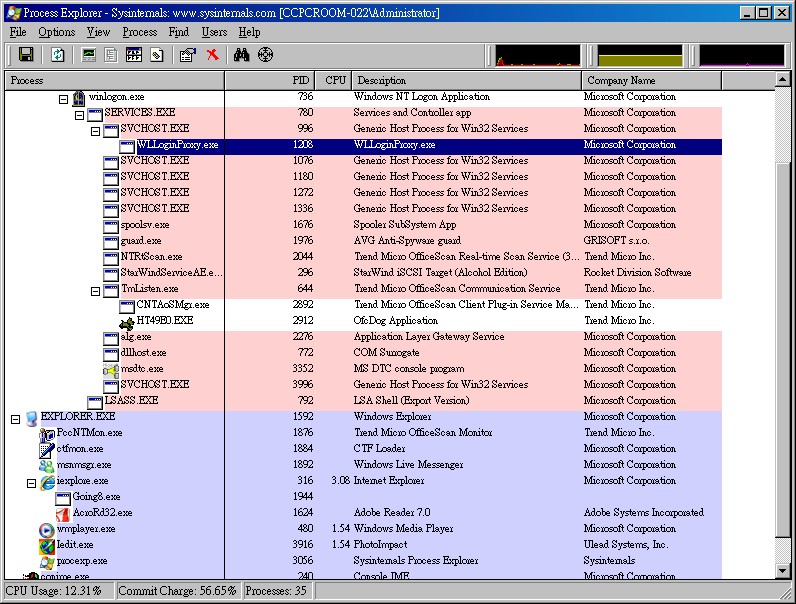
Task: Open the Help menu
Action: [249, 32]
